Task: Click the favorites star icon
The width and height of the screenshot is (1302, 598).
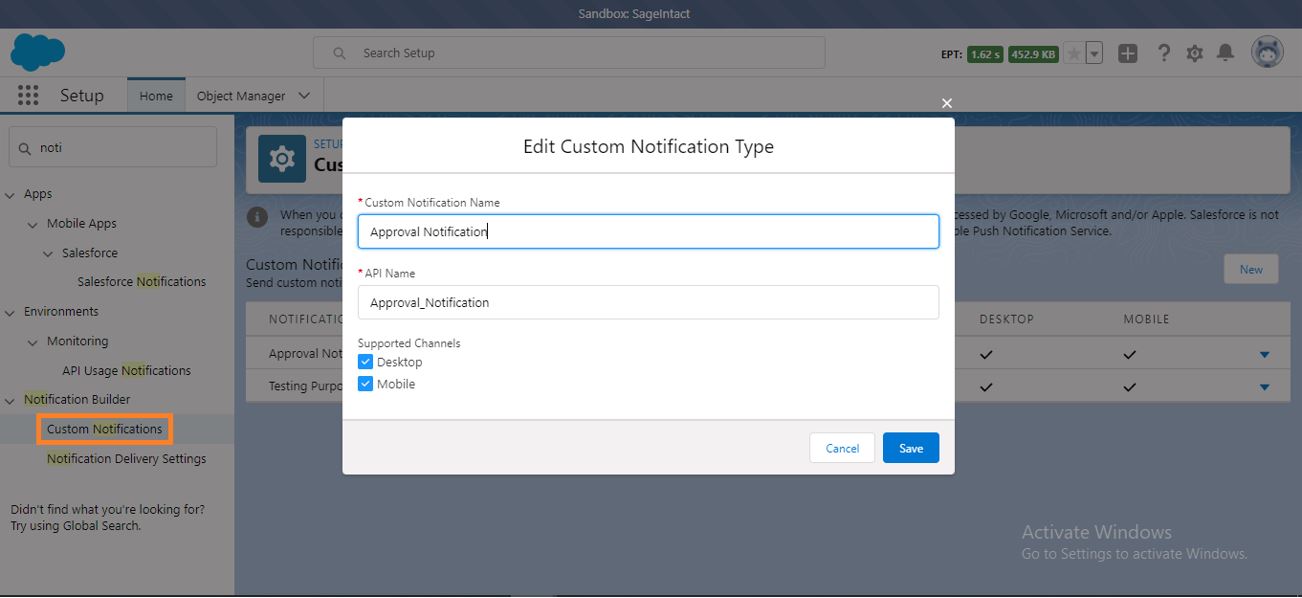Action: 1074,54
